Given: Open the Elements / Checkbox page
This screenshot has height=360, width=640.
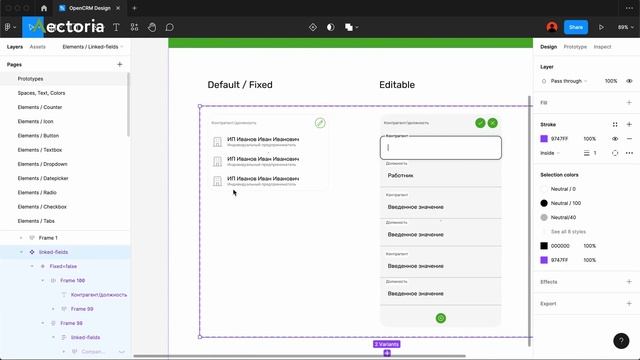Looking at the screenshot, I should point(42,207).
